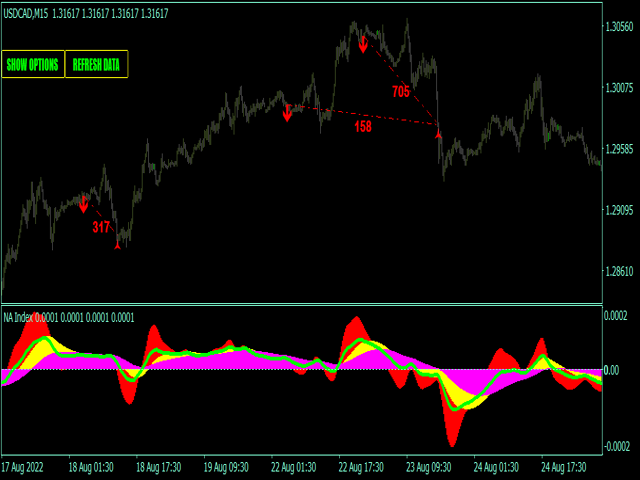Screen dimensions: 640x480
Task: Click the 0.00 indicator scale label
Action: [x=611, y=370]
